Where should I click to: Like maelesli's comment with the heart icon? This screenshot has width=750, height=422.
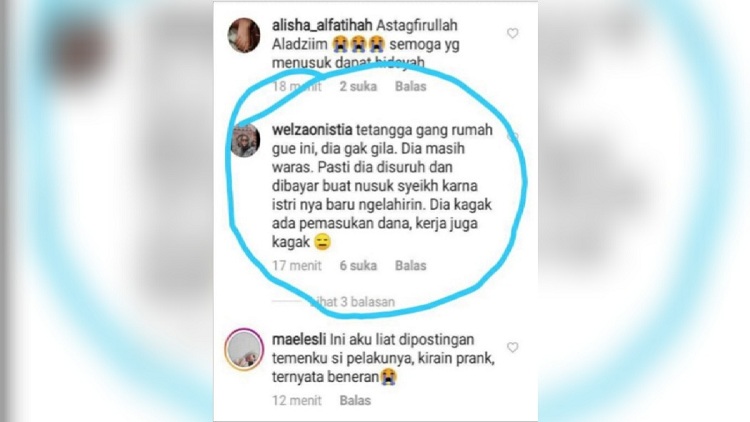pyautogui.click(x=512, y=347)
